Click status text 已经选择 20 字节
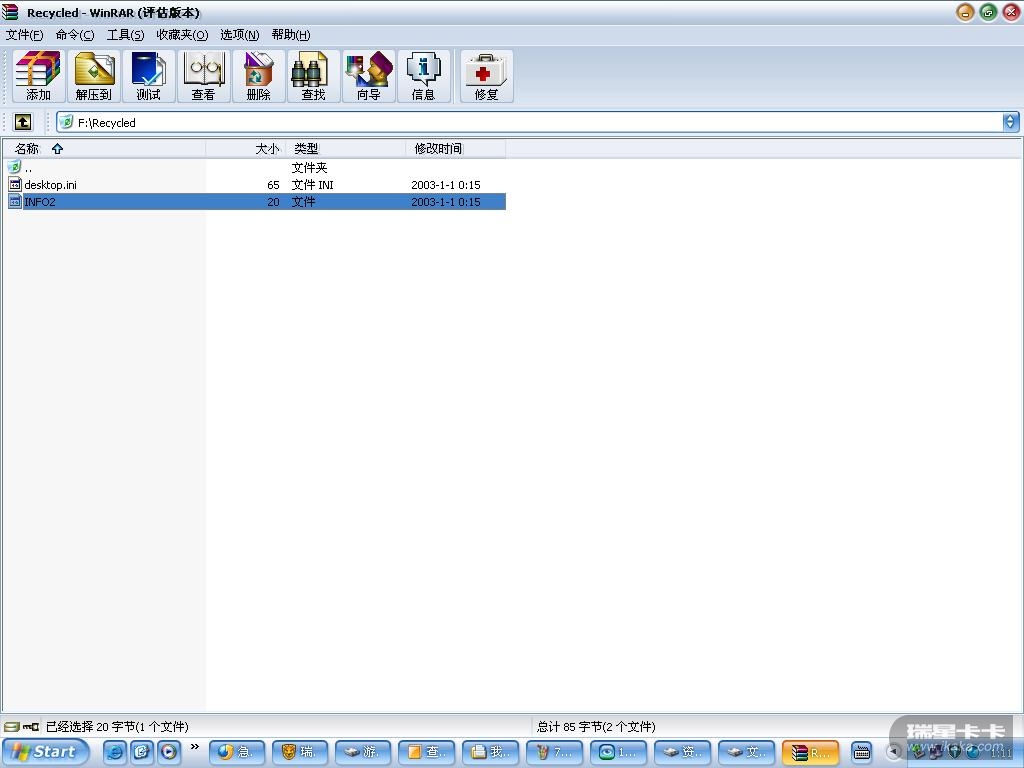 coord(117,726)
